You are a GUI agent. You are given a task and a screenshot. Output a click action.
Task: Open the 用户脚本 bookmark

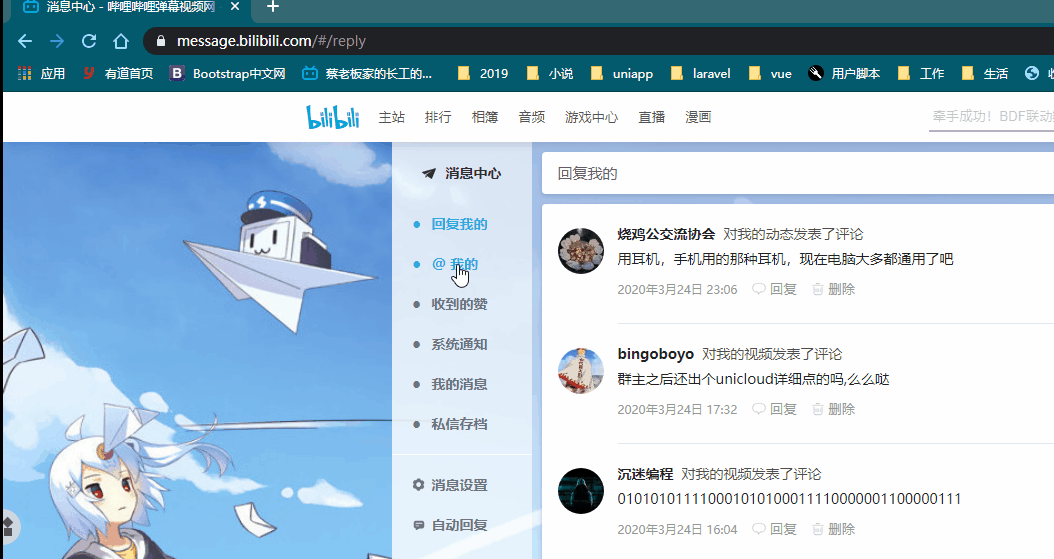[x=844, y=73]
